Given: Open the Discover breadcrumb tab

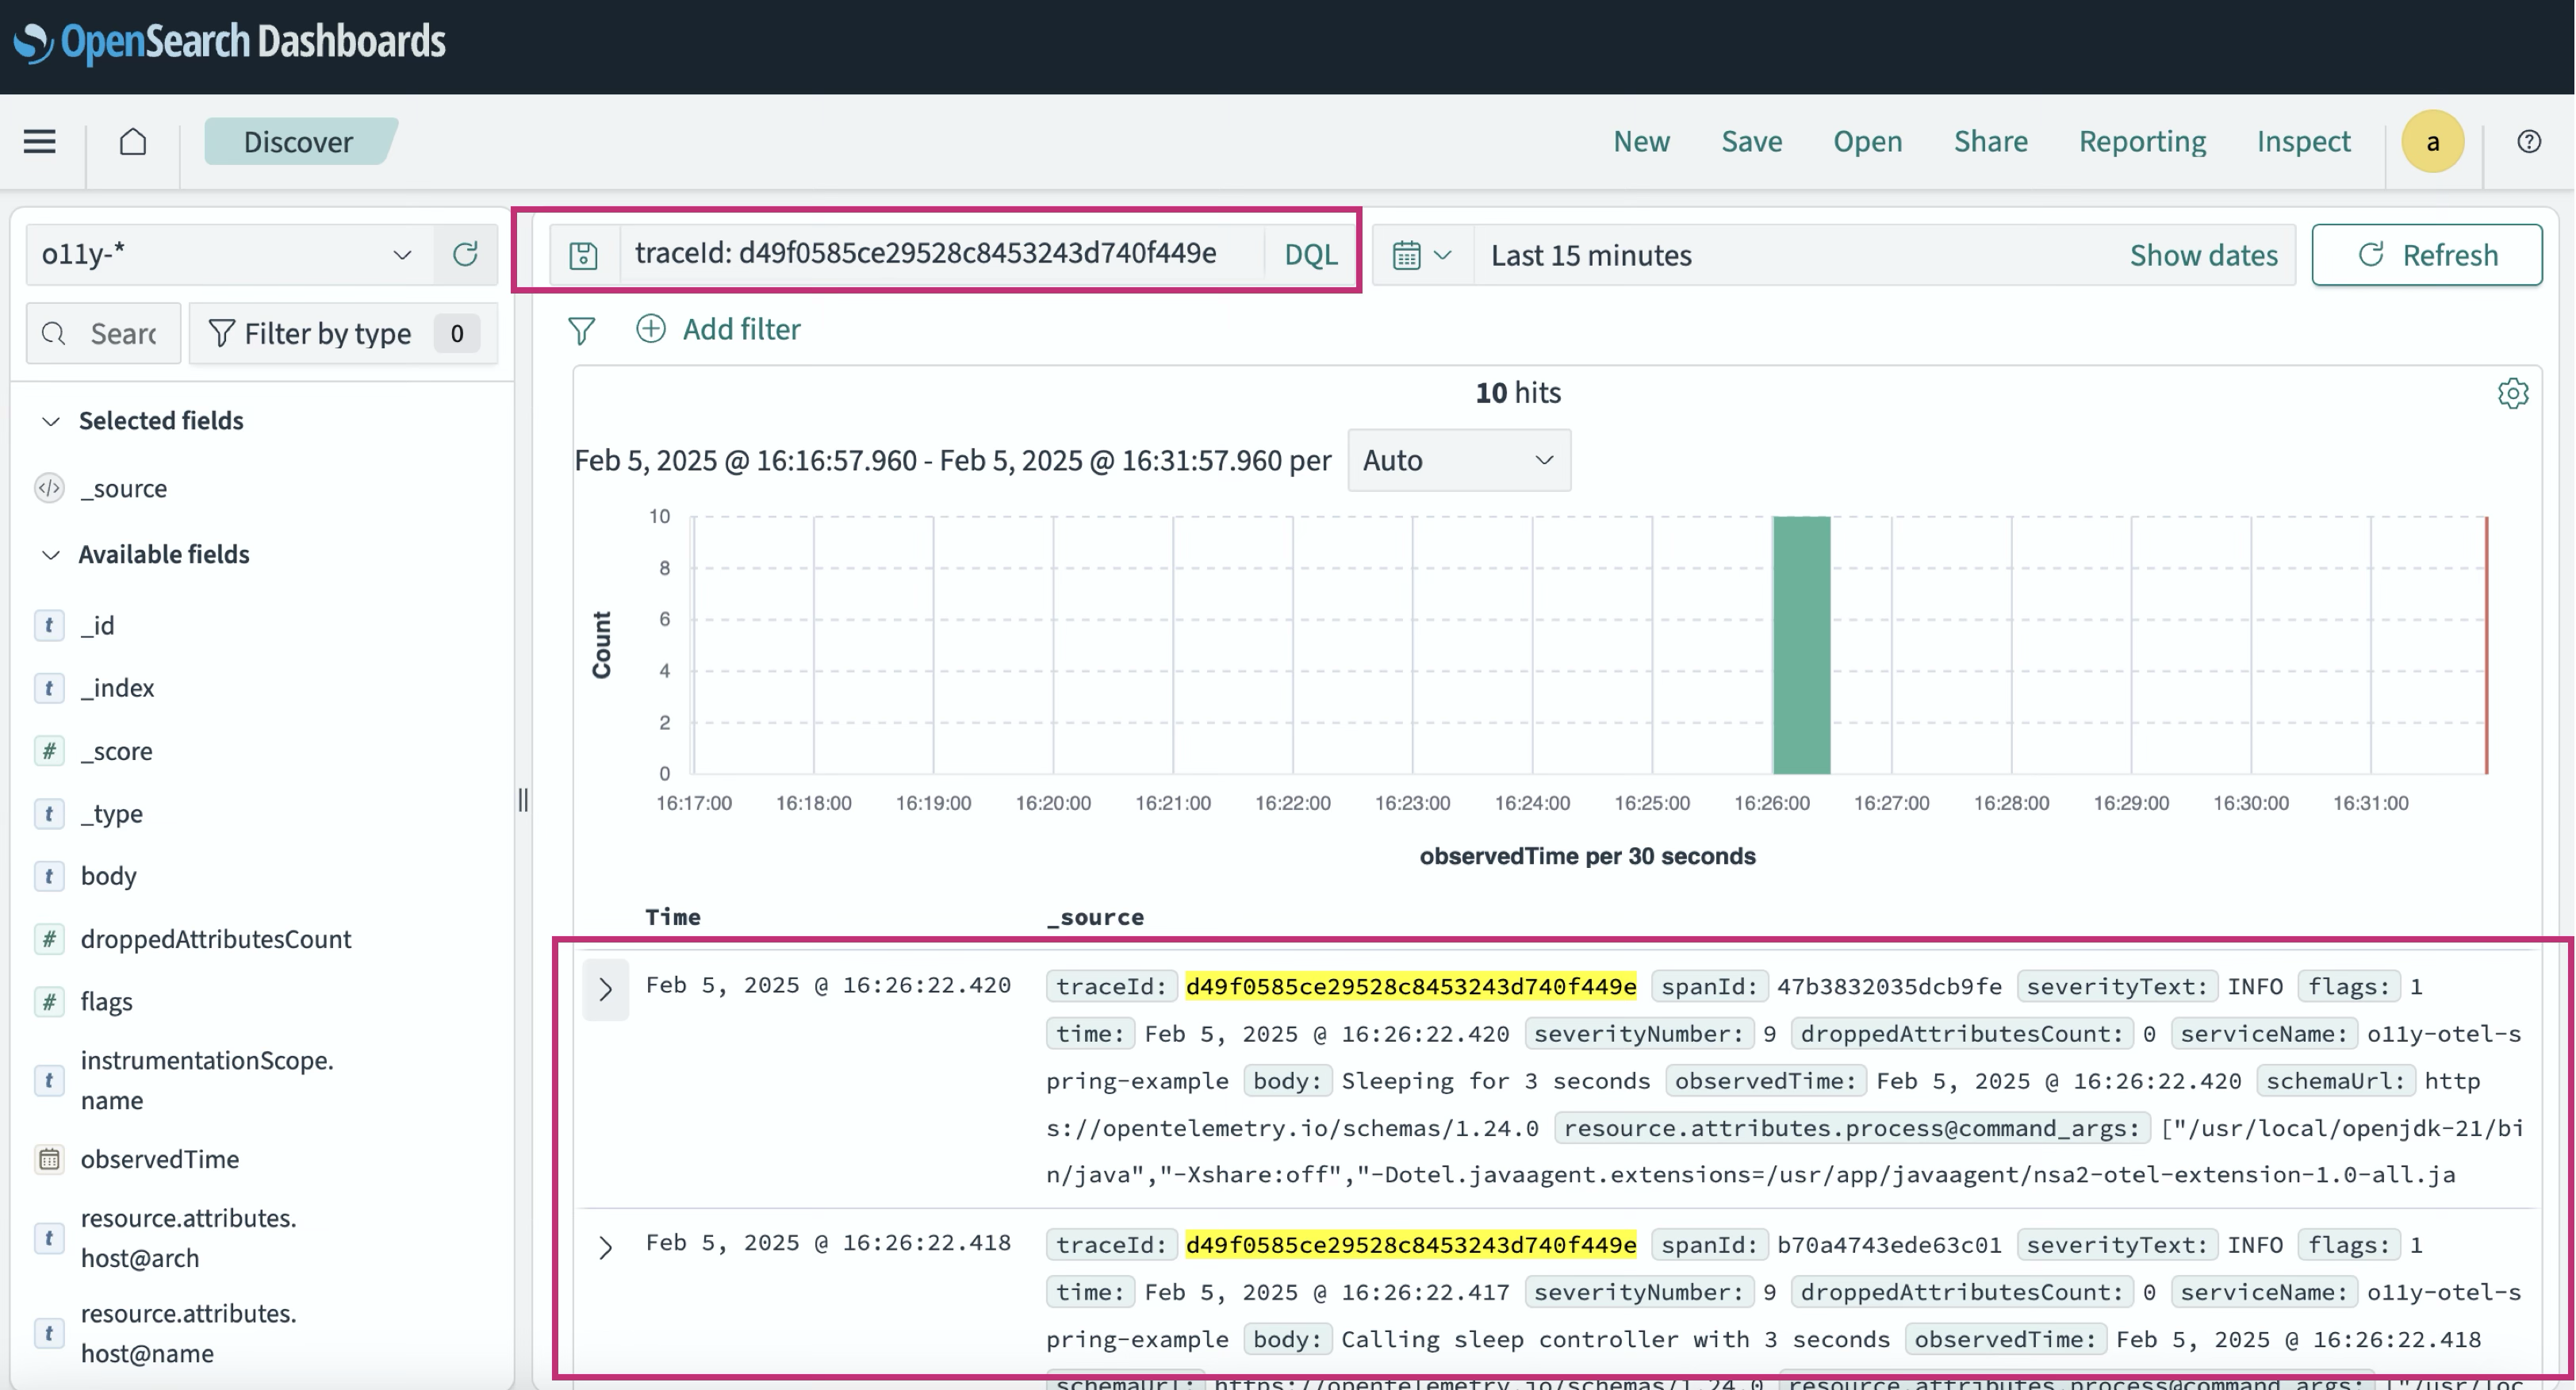Looking at the screenshot, I should coord(299,141).
